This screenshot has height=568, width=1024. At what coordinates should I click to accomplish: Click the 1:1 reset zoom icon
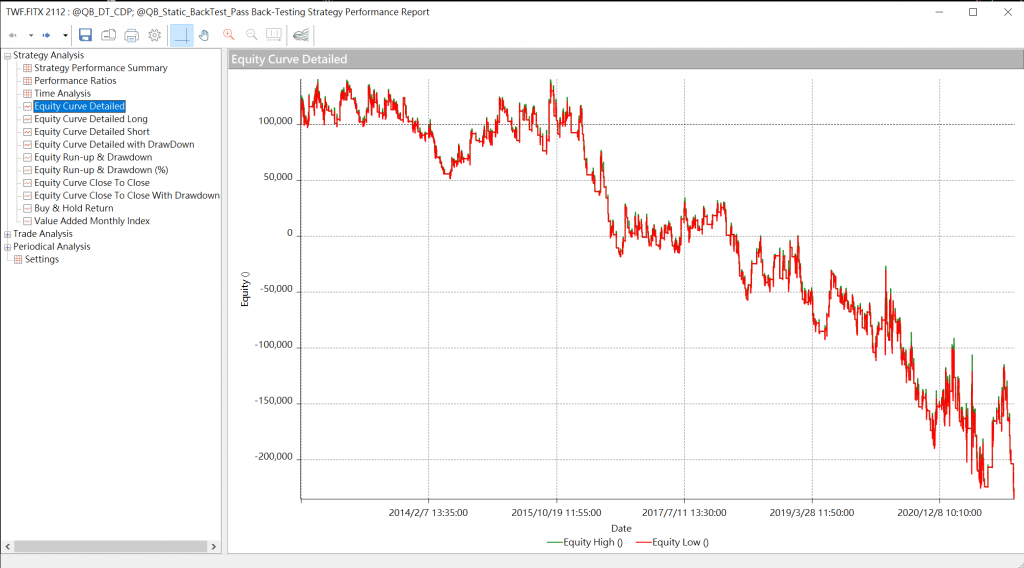273,35
